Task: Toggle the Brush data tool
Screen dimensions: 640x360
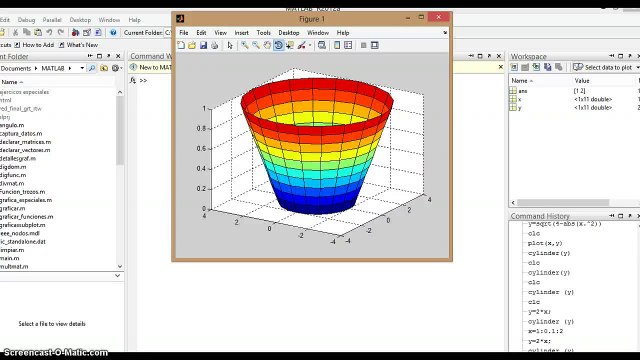Action: tap(302, 45)
